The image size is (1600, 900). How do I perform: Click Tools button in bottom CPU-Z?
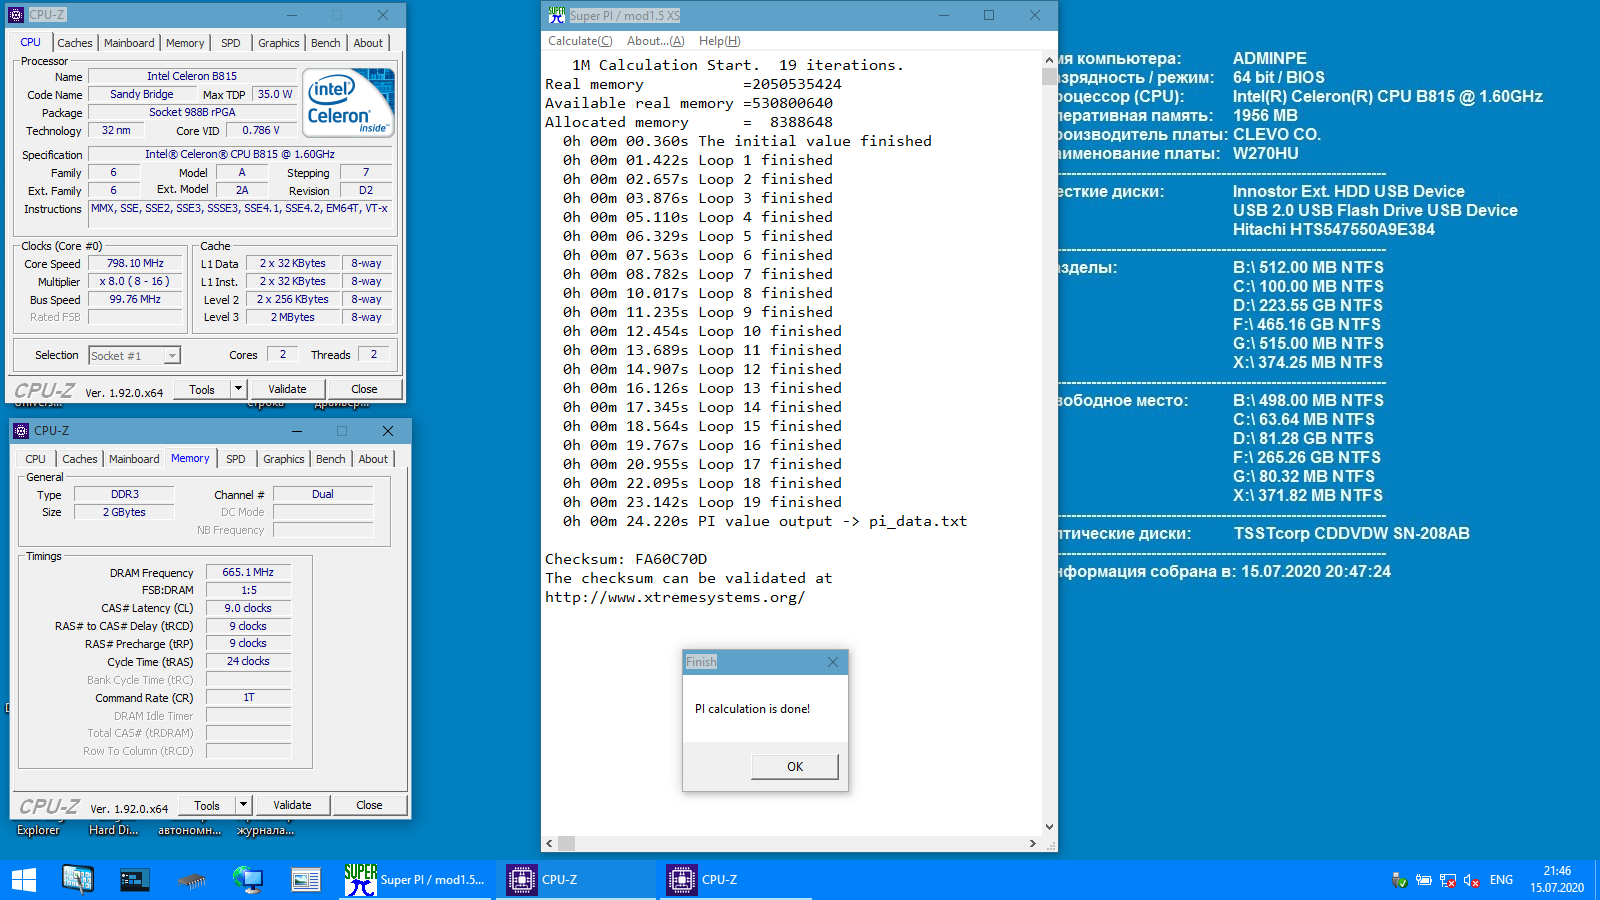click(207, 805)
